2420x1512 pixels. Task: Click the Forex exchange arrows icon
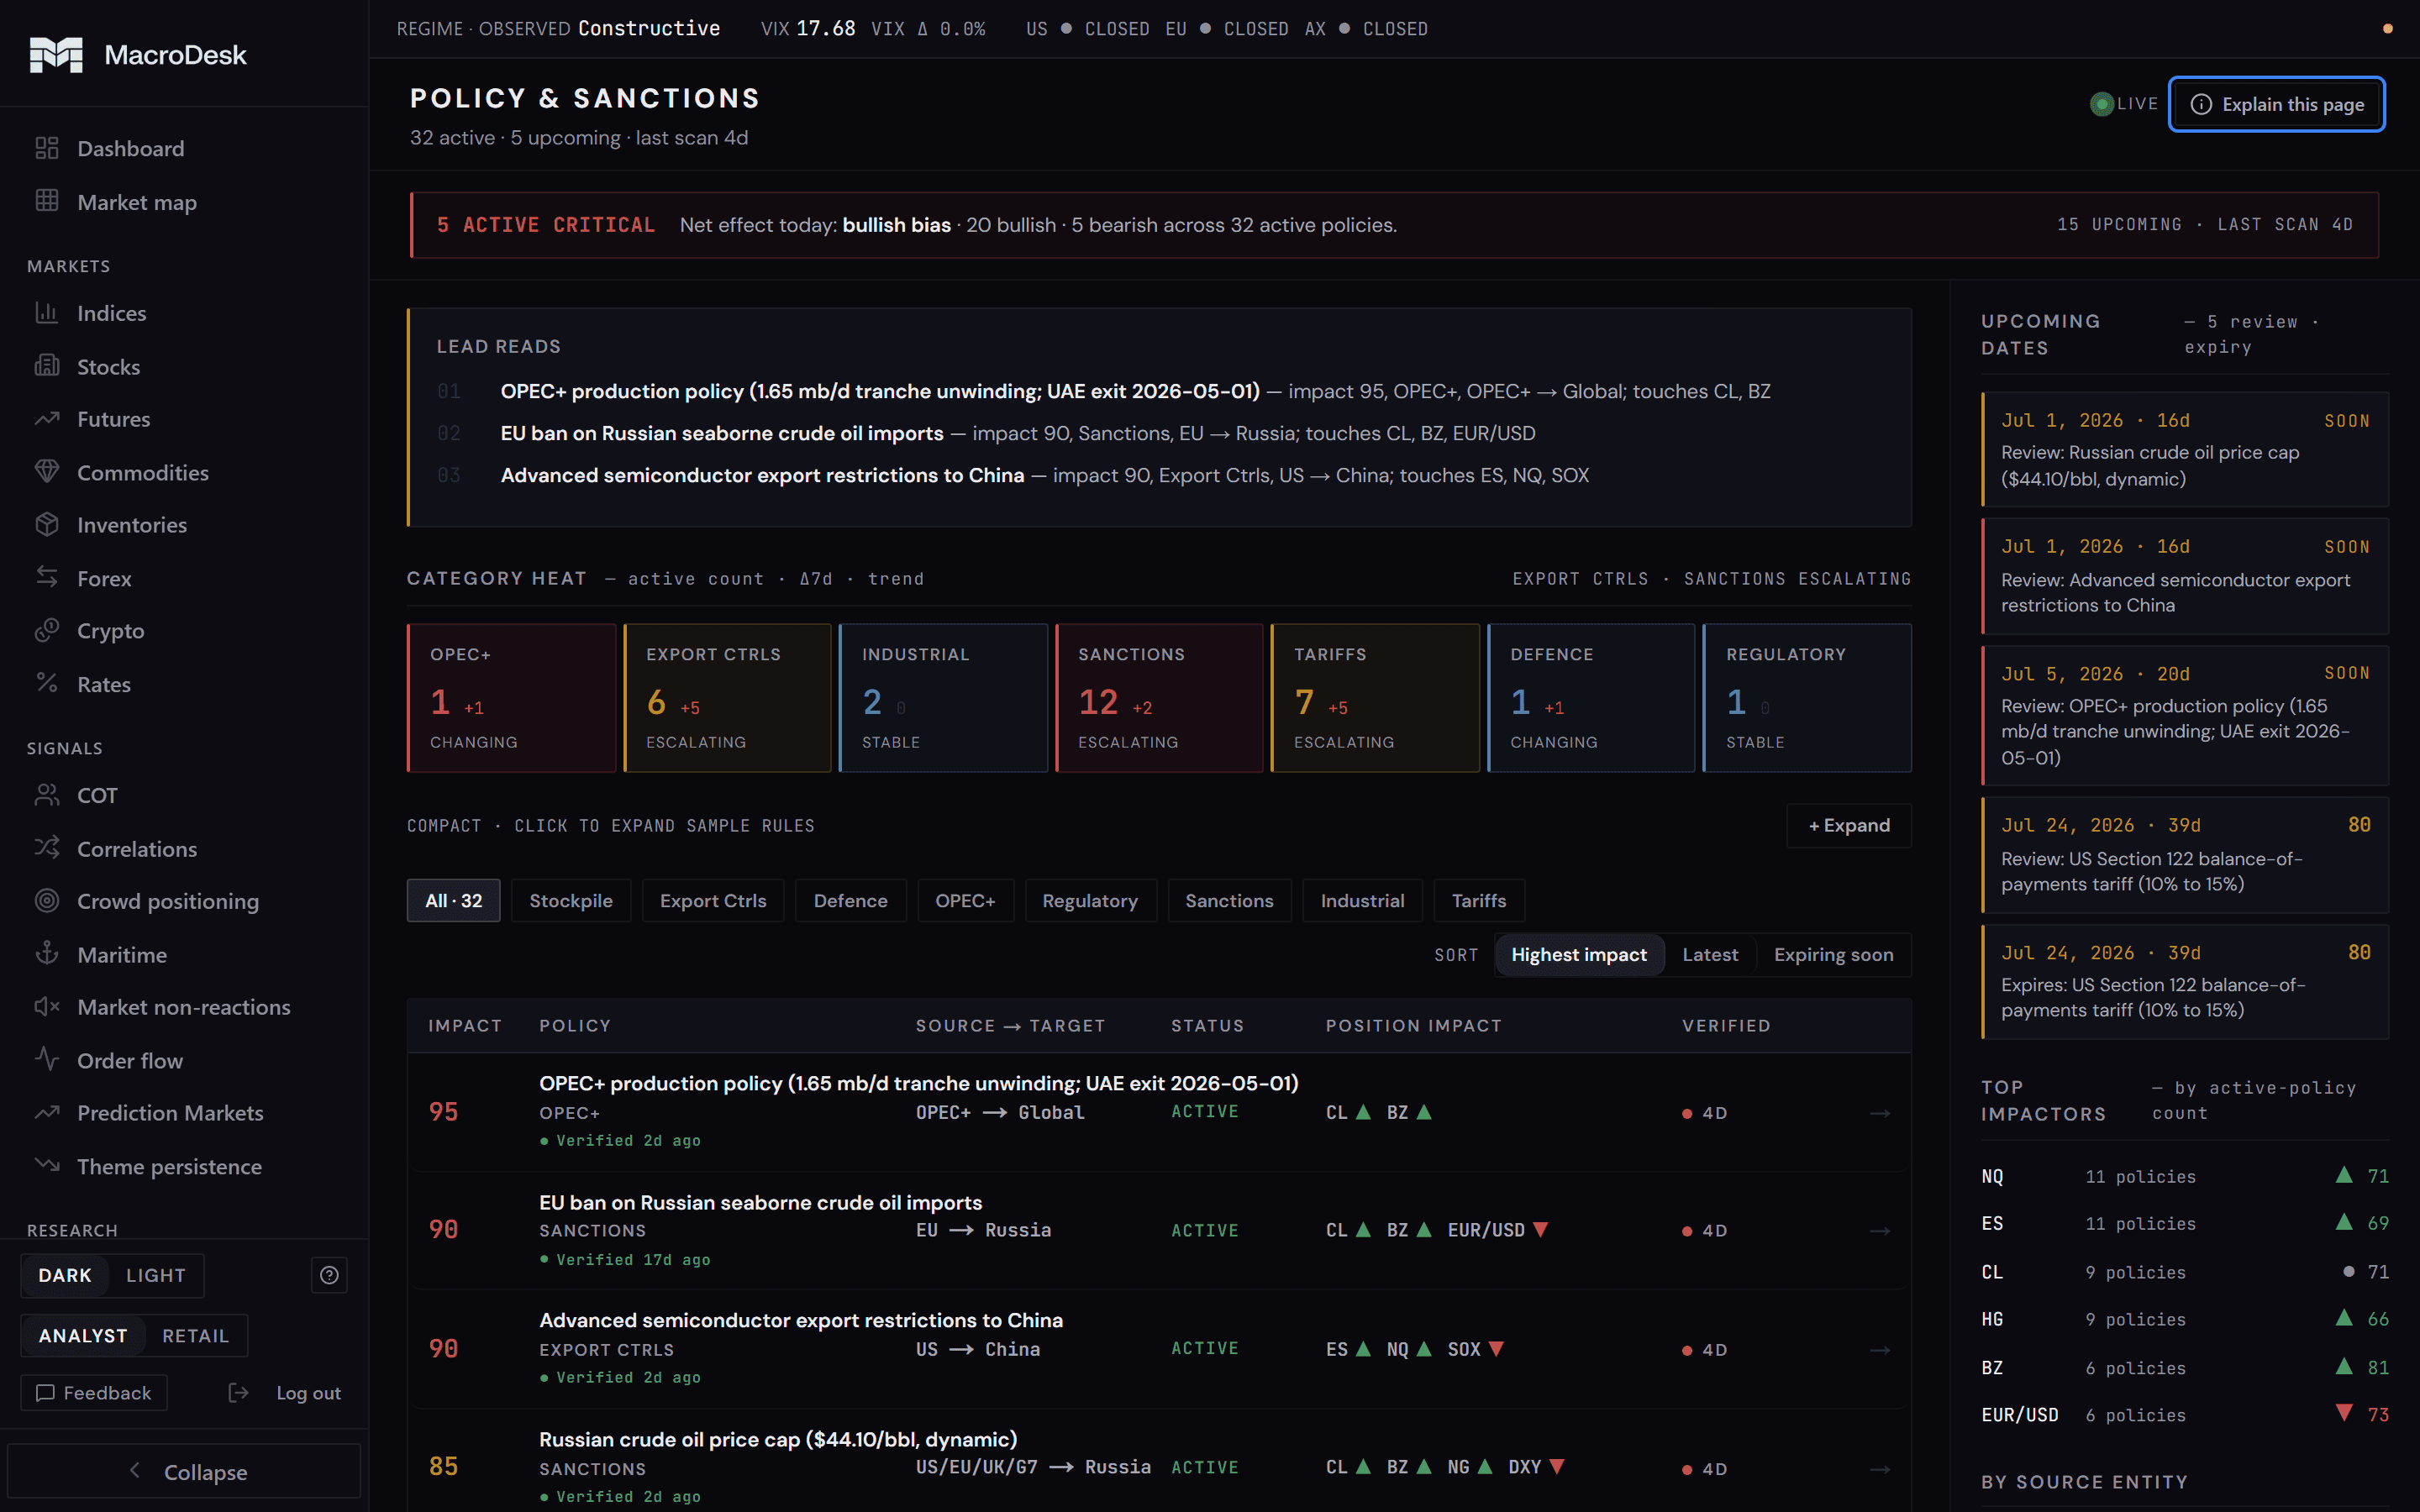[x=47, y=578]
